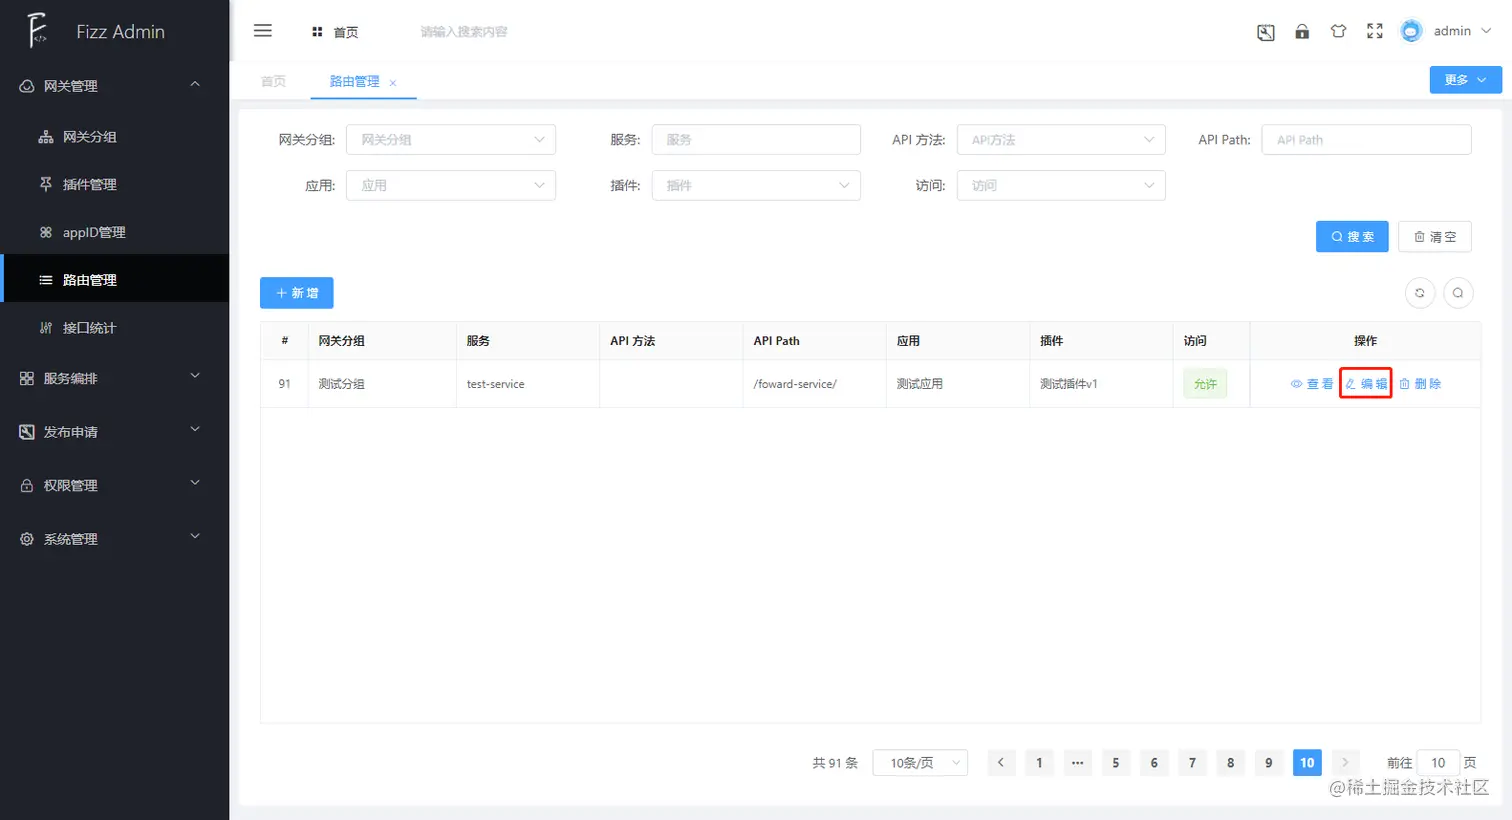Click the active page 10 button
The width and height of the screenshot is (1512, 820).
[x=1307, y=763]
